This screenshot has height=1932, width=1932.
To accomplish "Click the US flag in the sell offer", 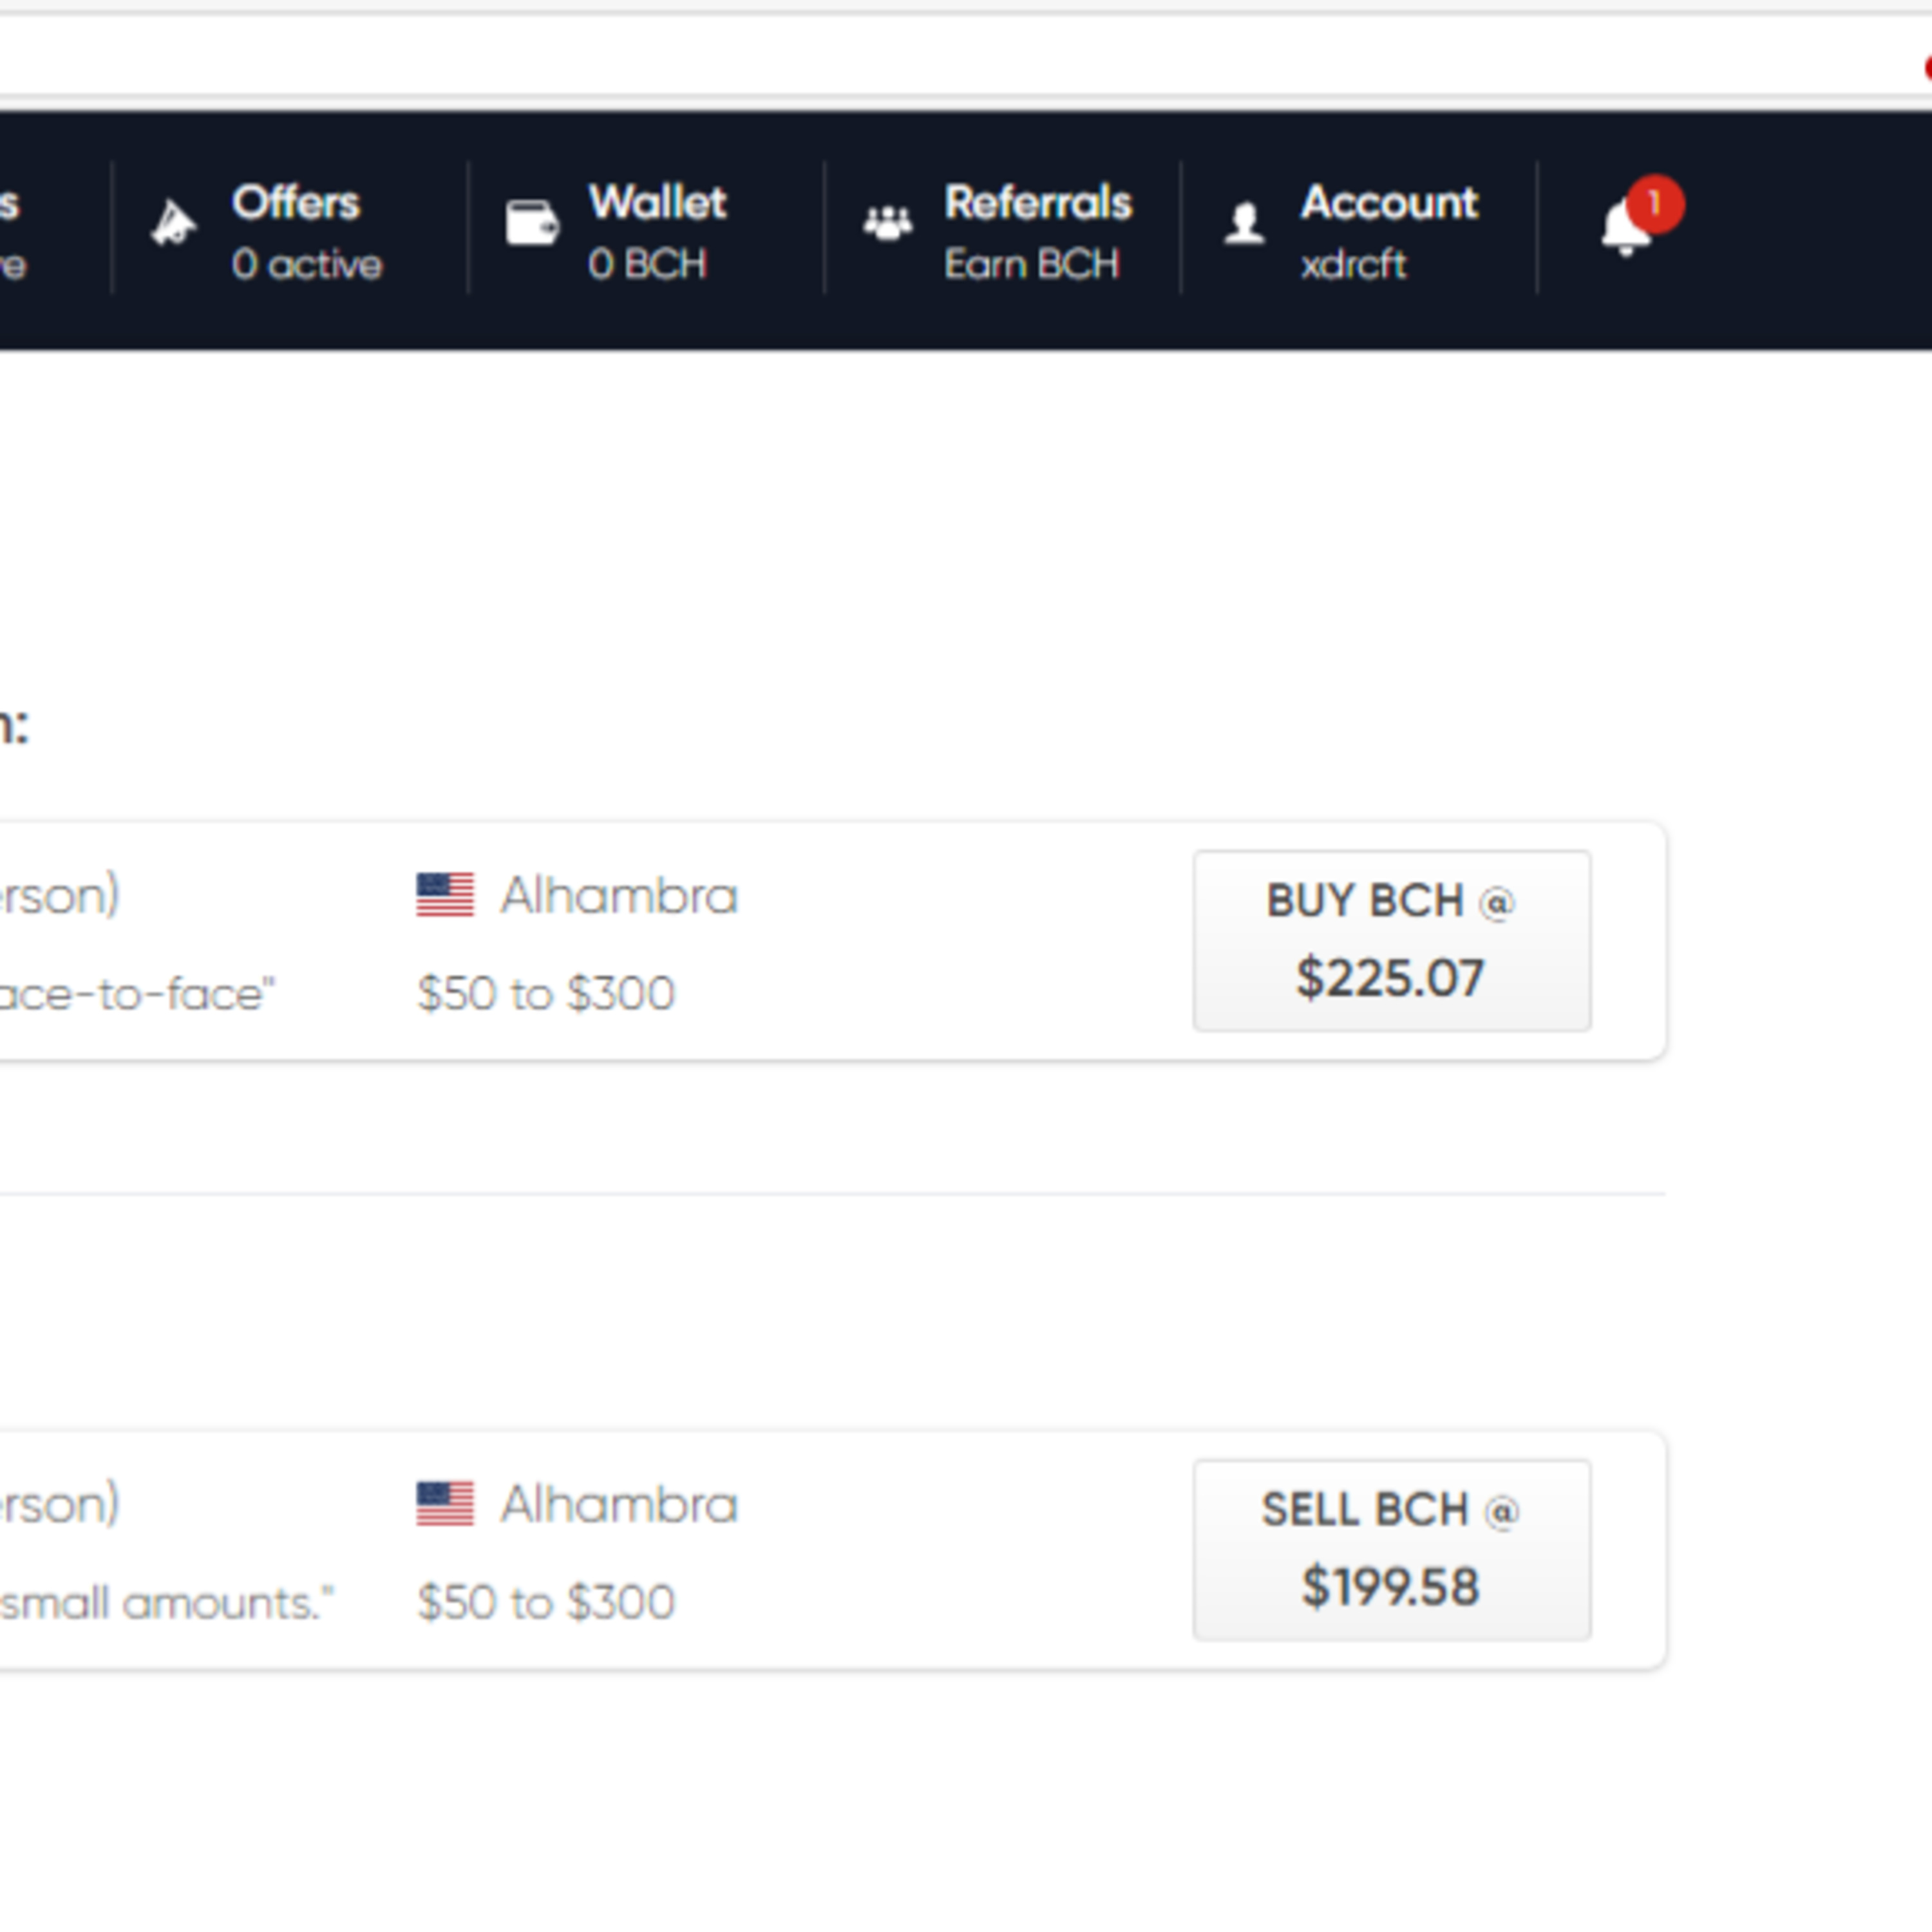I will [445, 1504].
